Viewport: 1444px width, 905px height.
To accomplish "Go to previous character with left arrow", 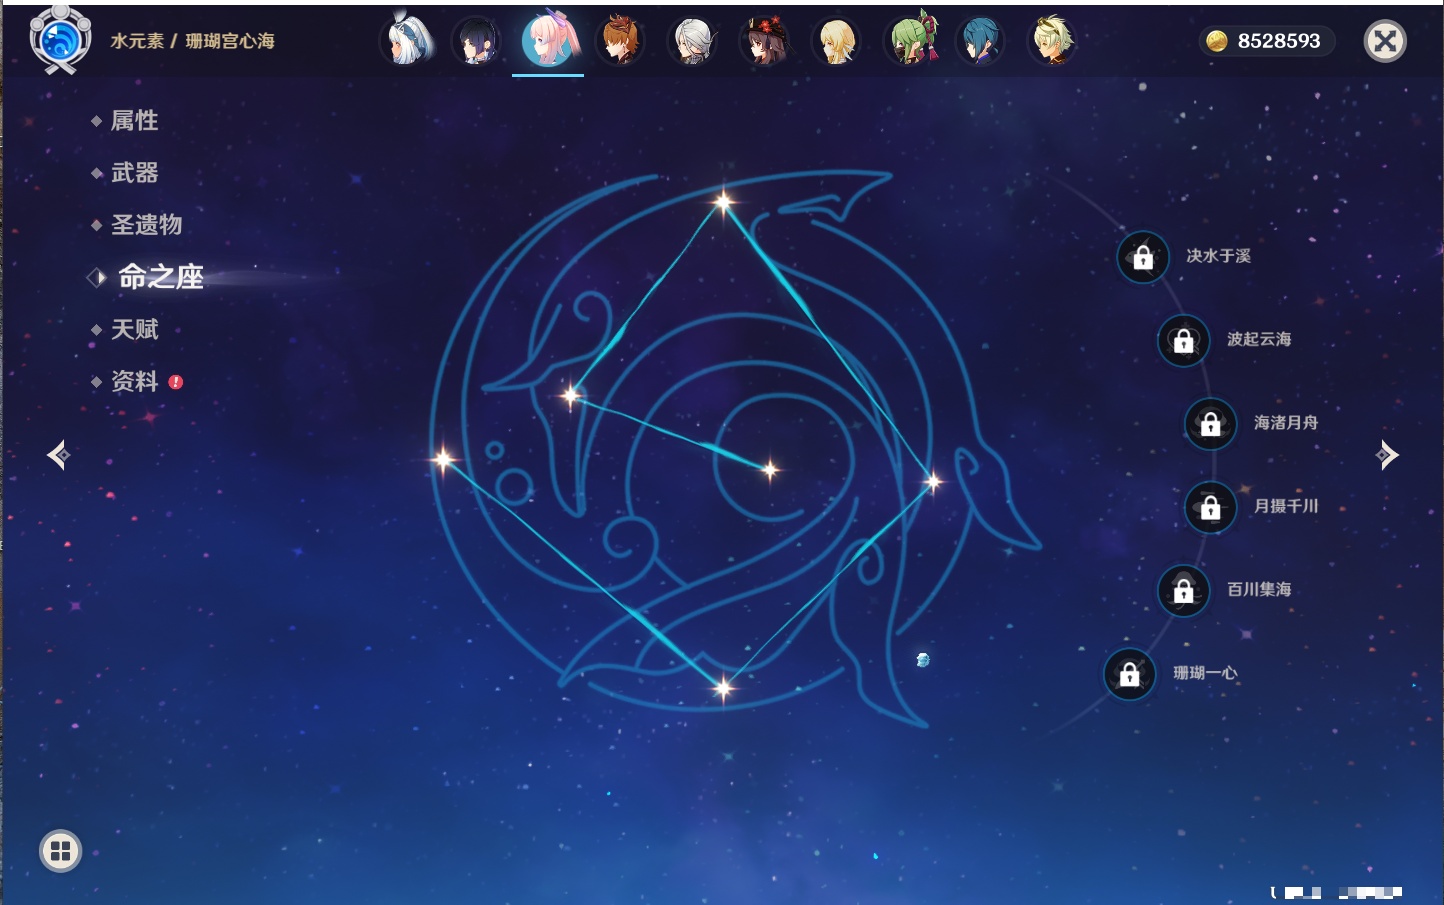I will (58, 455).
